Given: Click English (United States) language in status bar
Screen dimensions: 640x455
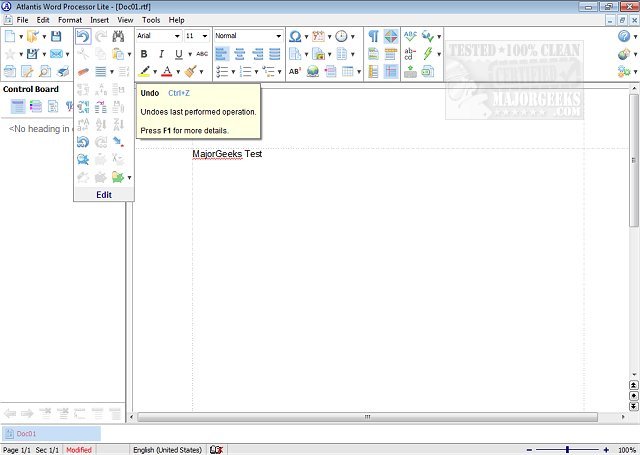Looking at the screenshot, I should [x=167, y=450].
